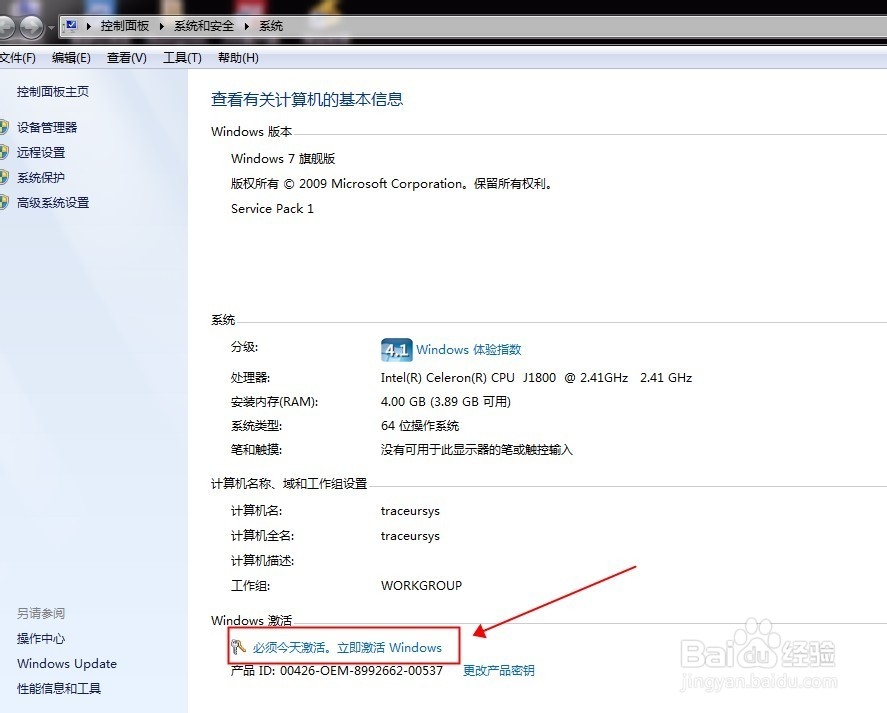Image resolution: width=887 pixels, height=713 pixels.
Task: Expand arrow after 系统和安全 breadcrumb
Action: pos(247,26)
